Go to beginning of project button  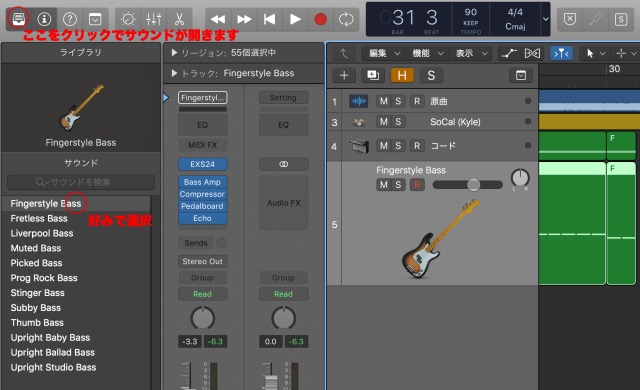(269, 19)
